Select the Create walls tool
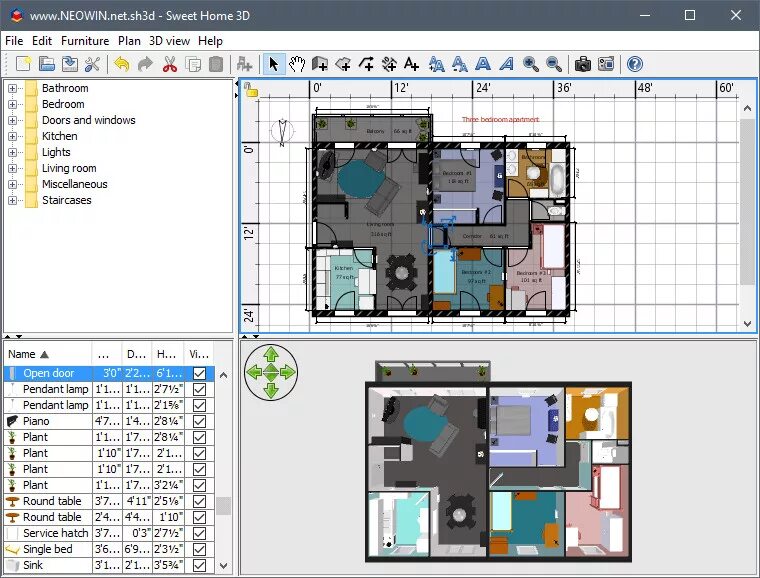 319,64
